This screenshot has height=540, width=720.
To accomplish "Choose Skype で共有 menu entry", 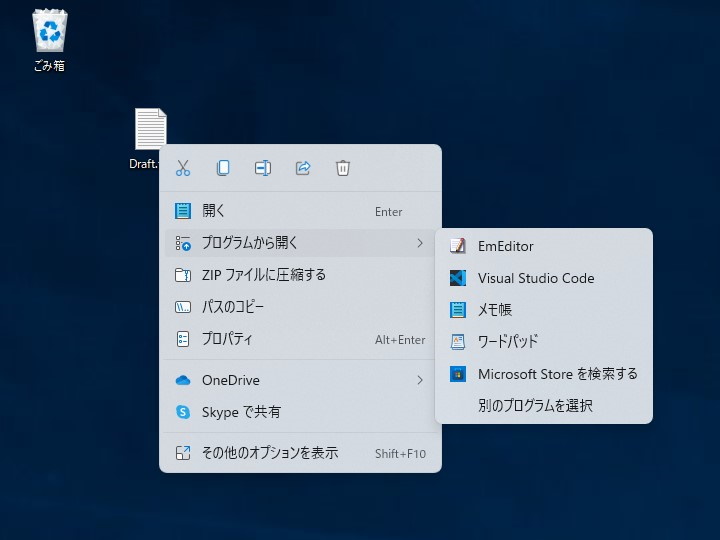I will [x=300, y=412].
